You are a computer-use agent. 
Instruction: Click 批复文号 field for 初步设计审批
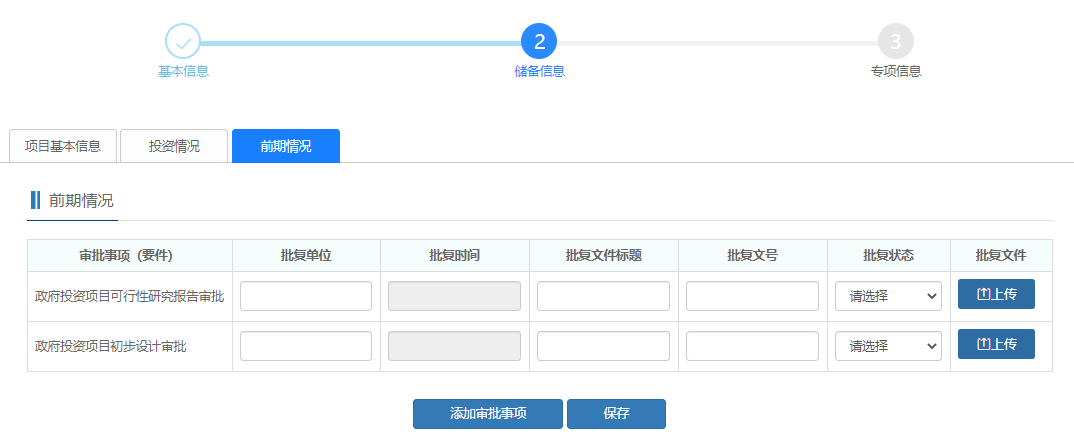tap(752, 346)
